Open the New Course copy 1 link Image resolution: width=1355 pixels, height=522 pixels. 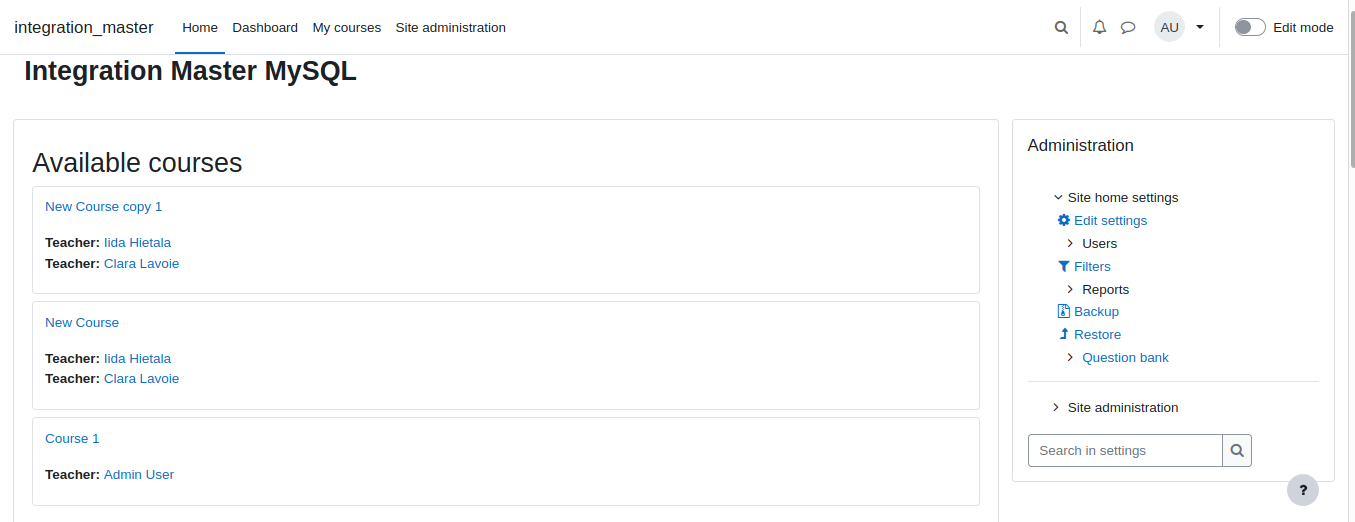coord(104,206)
